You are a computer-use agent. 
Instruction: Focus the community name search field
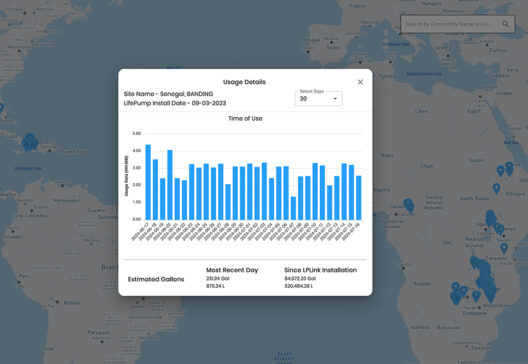pyautogui.click(x=457, y=24)
